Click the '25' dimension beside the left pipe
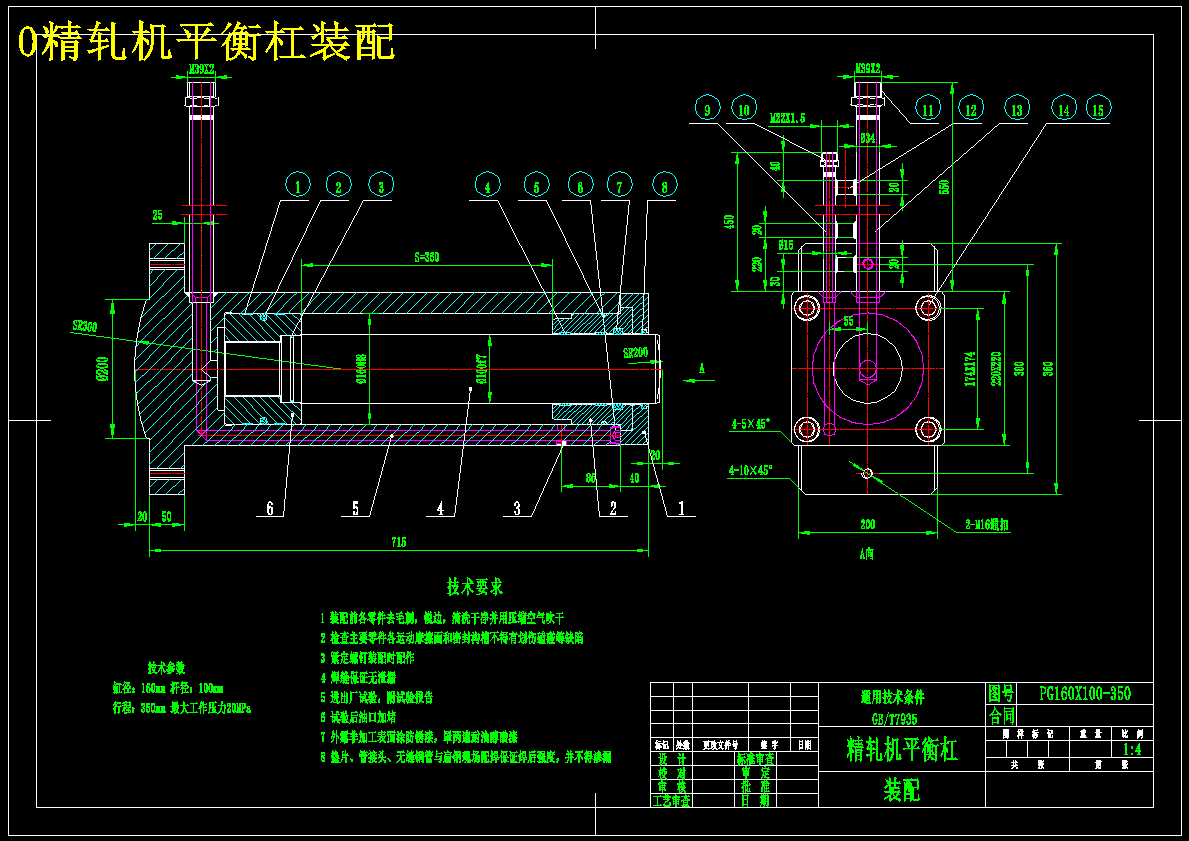Image resolution: width=1189 pixels, height=841 pixels. click(x=158, y=215)
